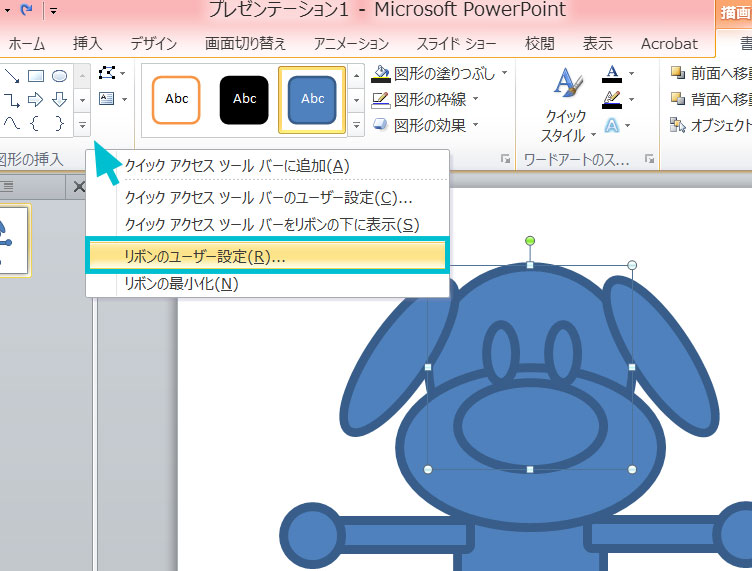Close the slide thumbnail pane
This screenshot has height=571, width=752.
click(79, 186)
